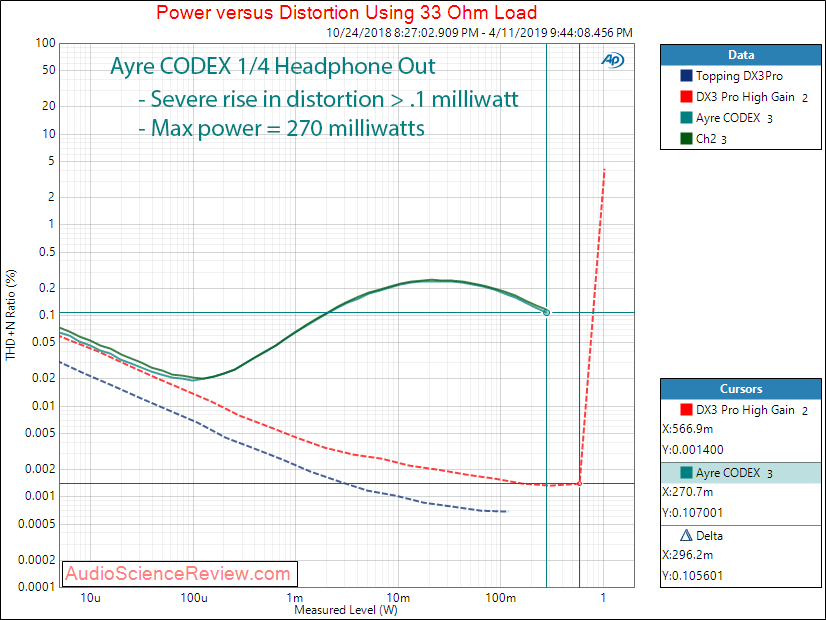Click the X:566.9m cursor value
This screenshot has width=826, height=620.
click(x=687, y=429)
